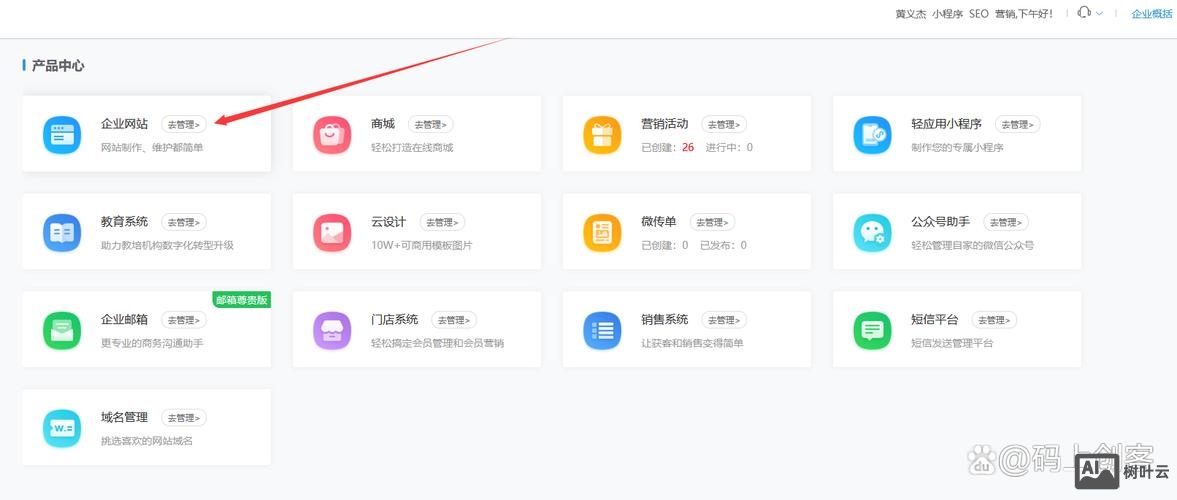Click the 短信平台 title text

[x=935, y=319]
